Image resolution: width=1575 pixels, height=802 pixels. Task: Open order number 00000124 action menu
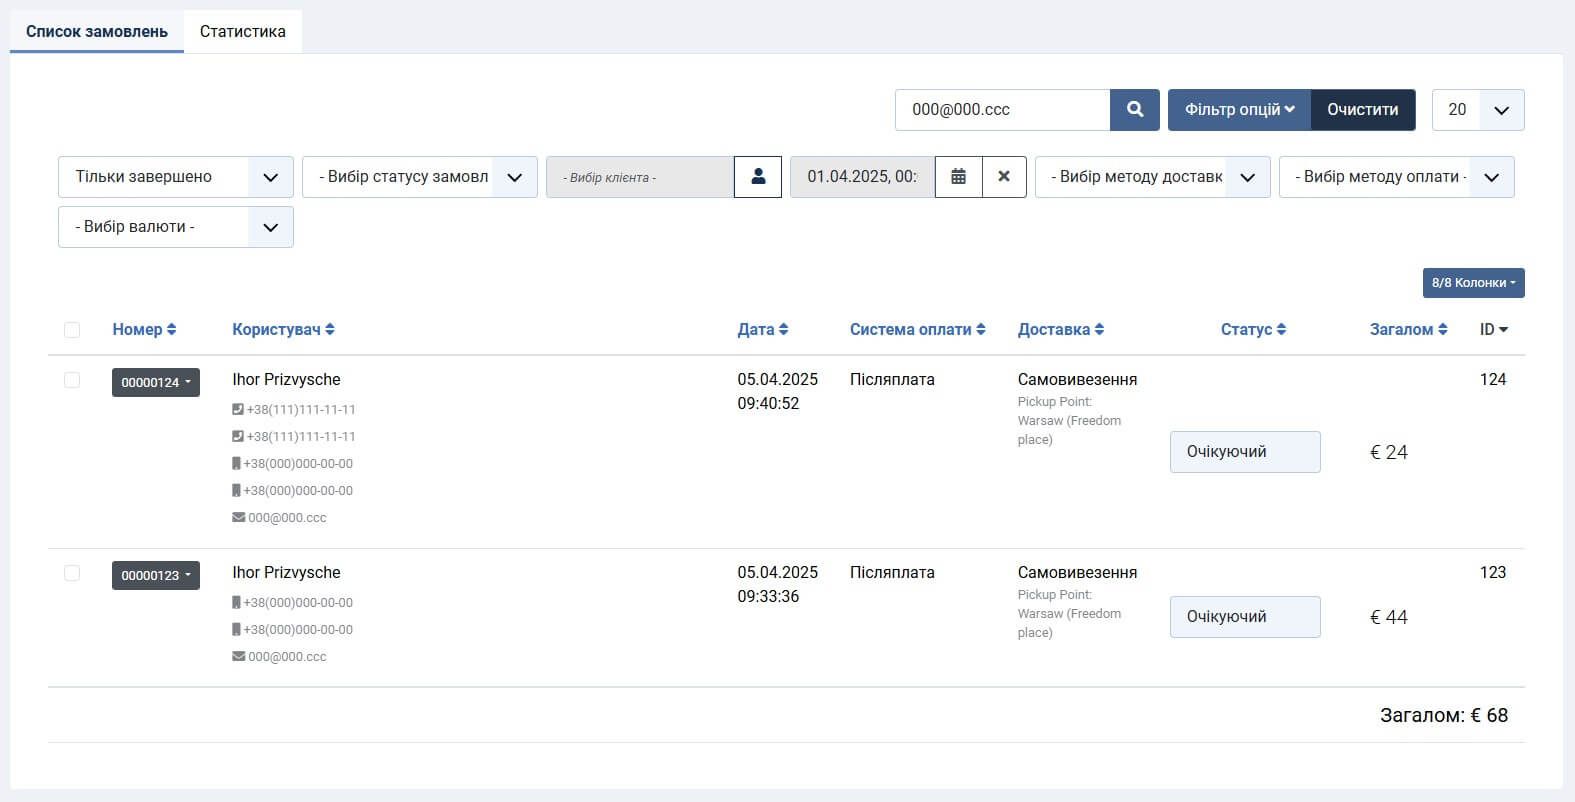(155, 383)
